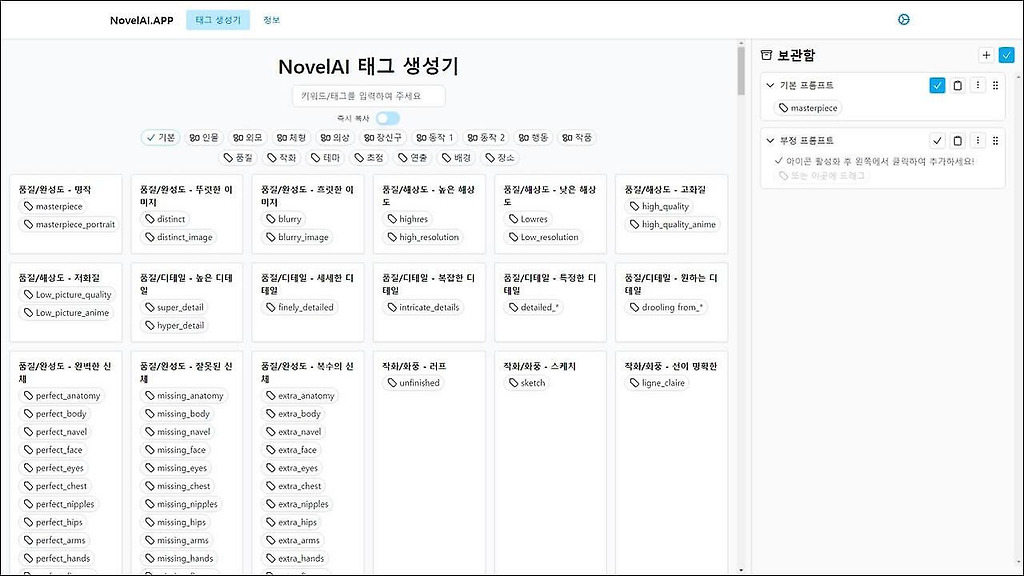1024x576 pixels.
Task: Click the theme toggle icon in the header
Action: coord(903,20)
